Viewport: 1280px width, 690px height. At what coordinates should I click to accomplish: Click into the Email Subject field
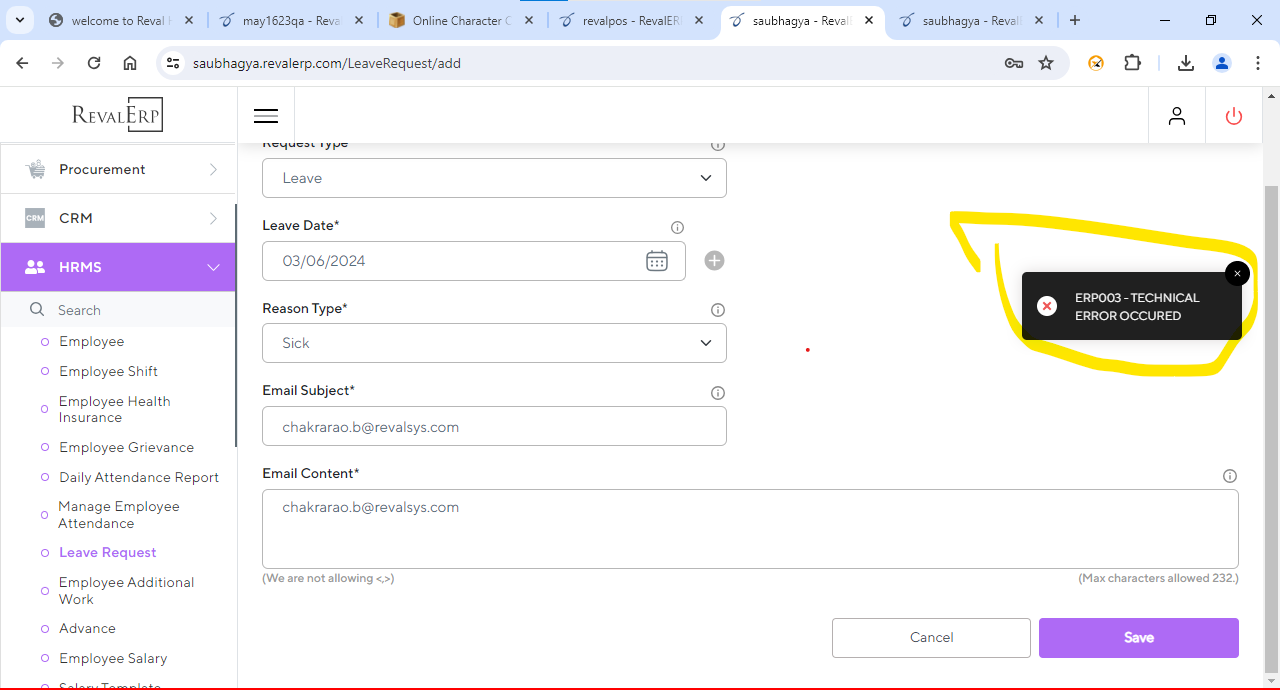tap(494, 427)
